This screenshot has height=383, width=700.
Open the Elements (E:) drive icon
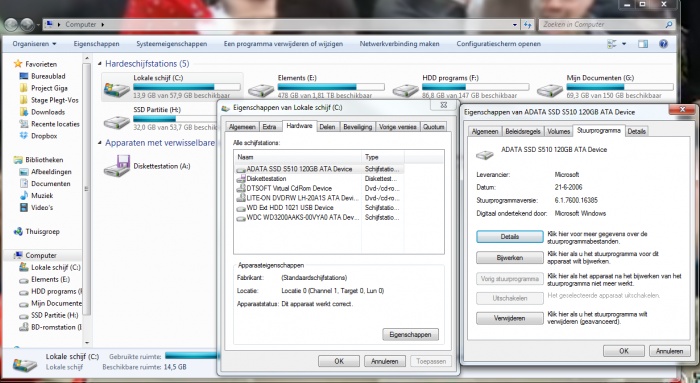[261, 90]
